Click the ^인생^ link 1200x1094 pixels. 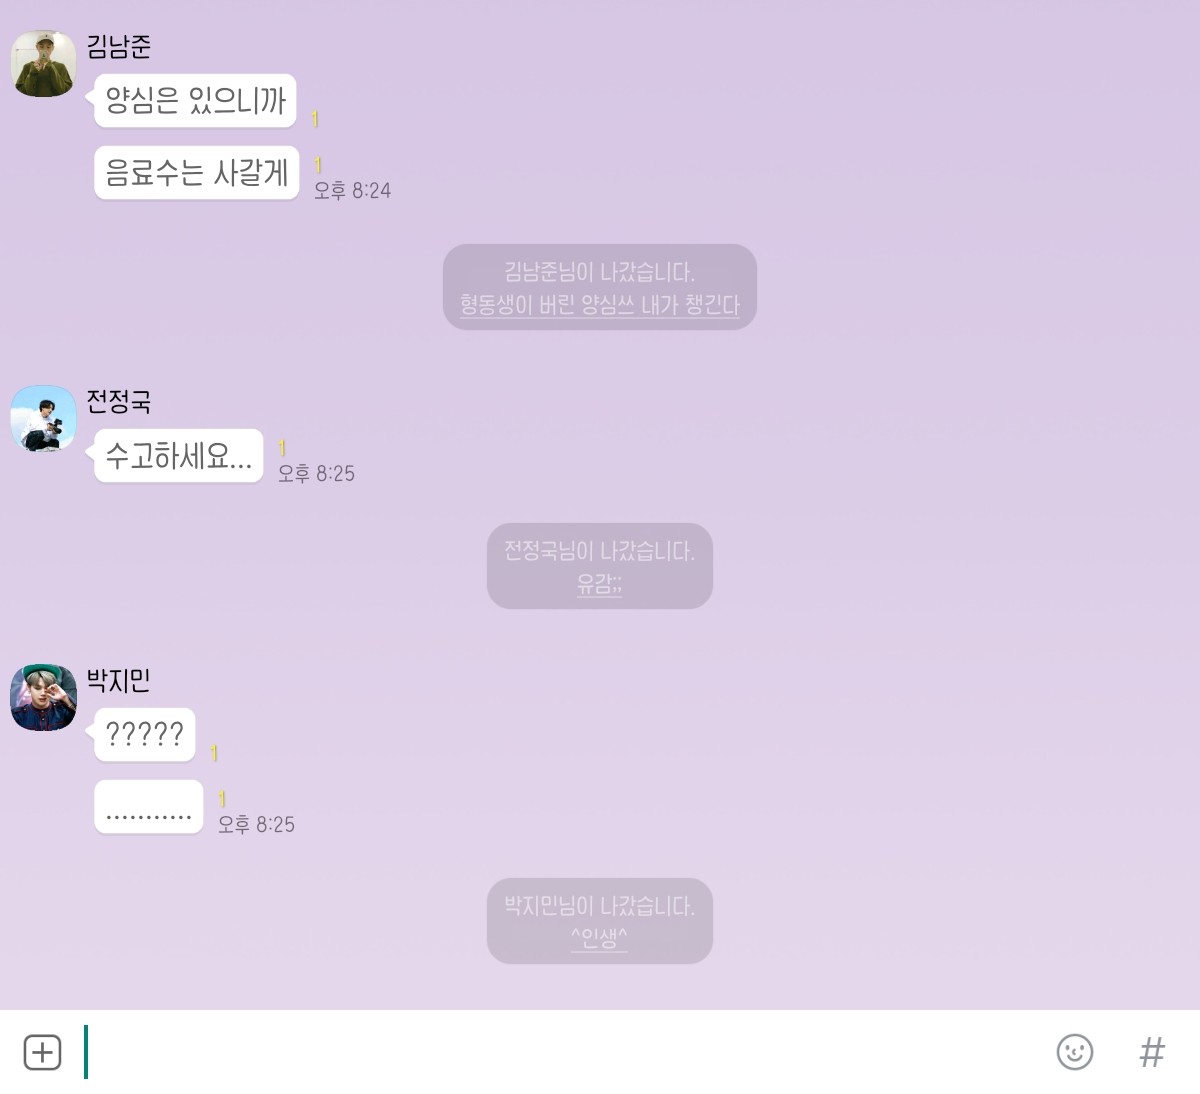pos(600,939)
